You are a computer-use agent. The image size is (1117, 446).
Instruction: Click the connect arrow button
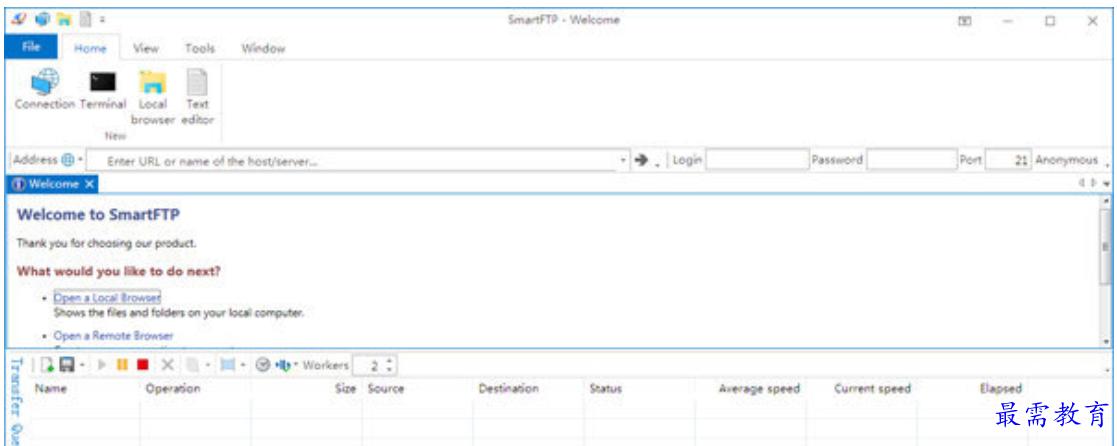[641, 160]
